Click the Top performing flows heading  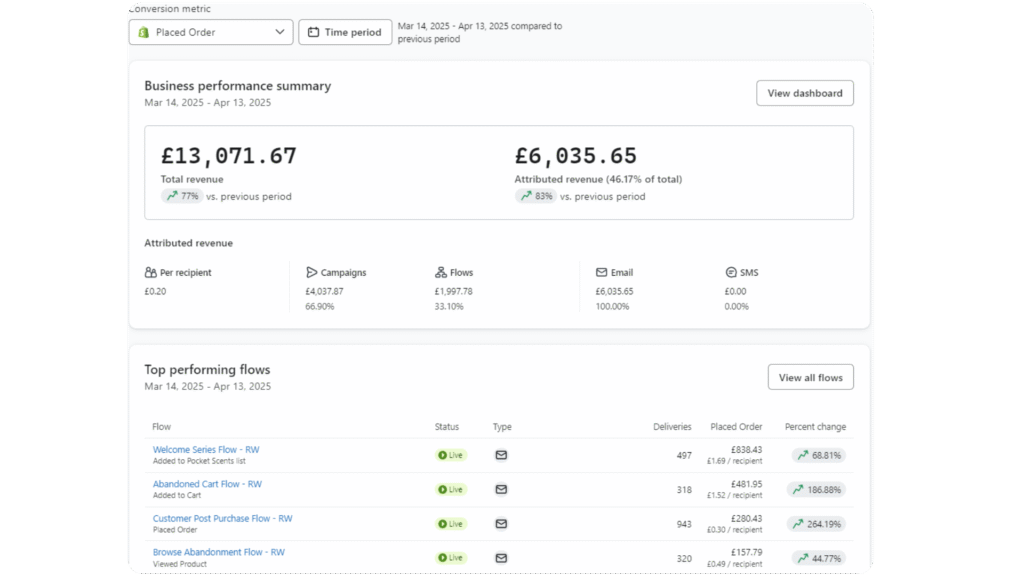[207, 370]
